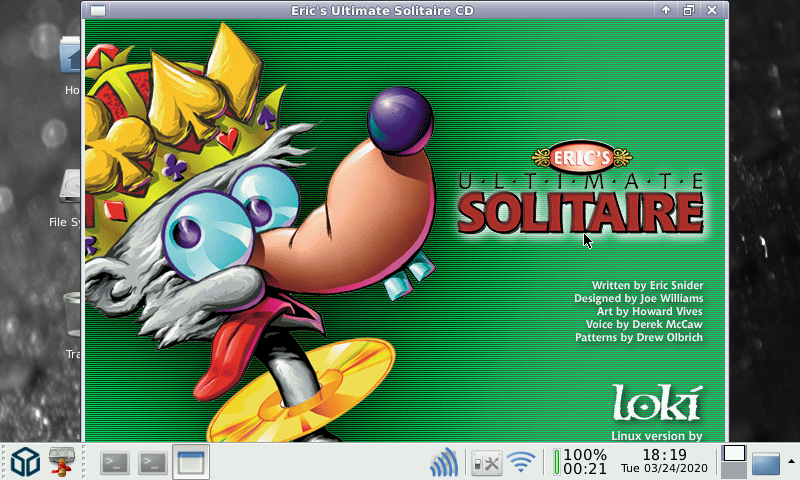Click the show desktop icon in taskbar

(x=766, y=463)
